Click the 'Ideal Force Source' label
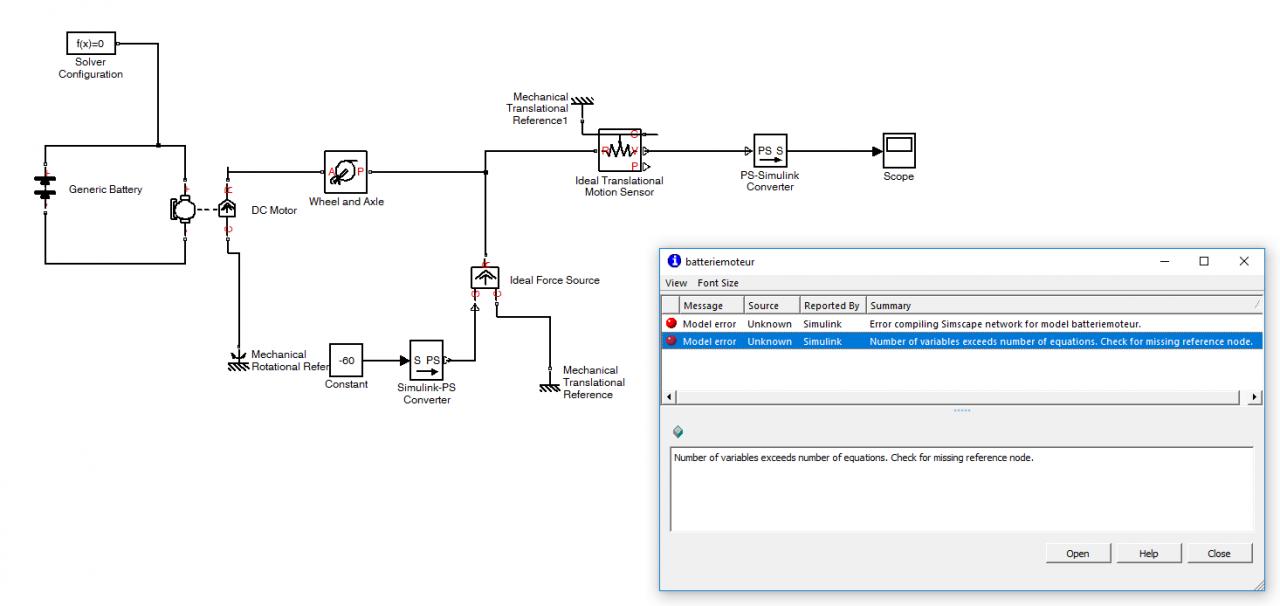This screenshot has height=606, width=1280. tap(555, 280)
